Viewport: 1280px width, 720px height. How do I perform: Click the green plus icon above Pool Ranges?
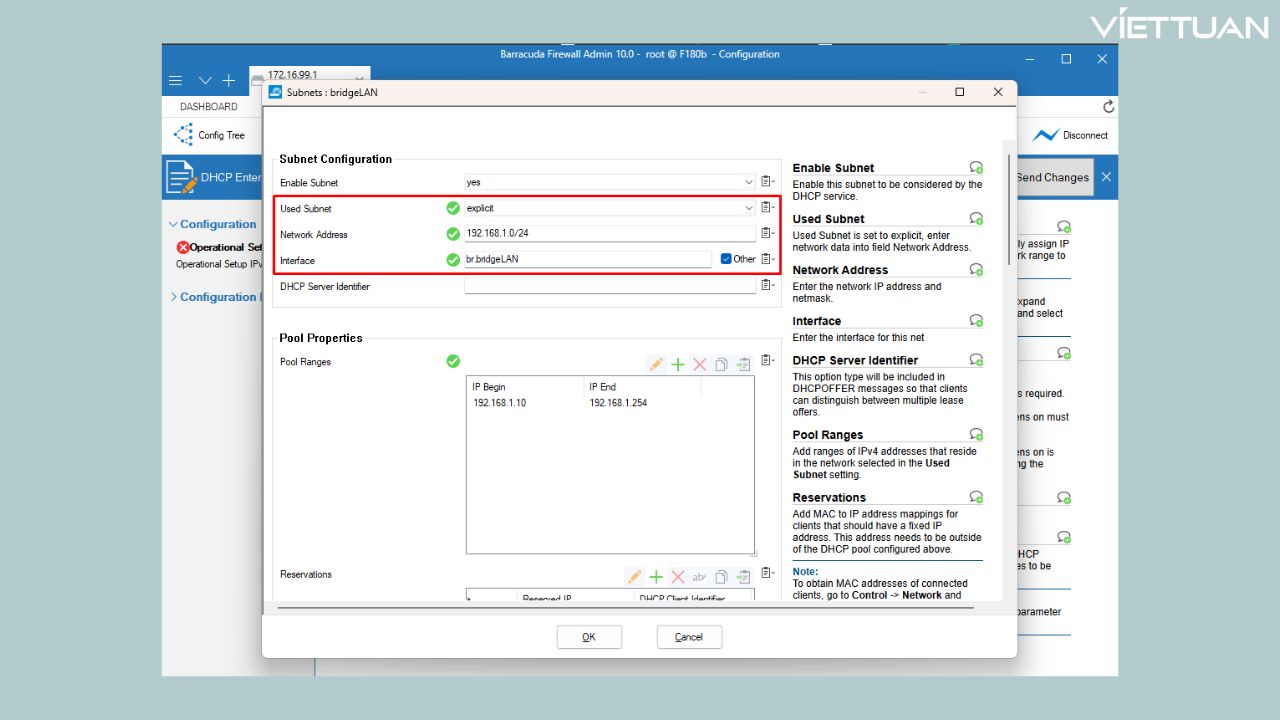(x=678, y=365)
